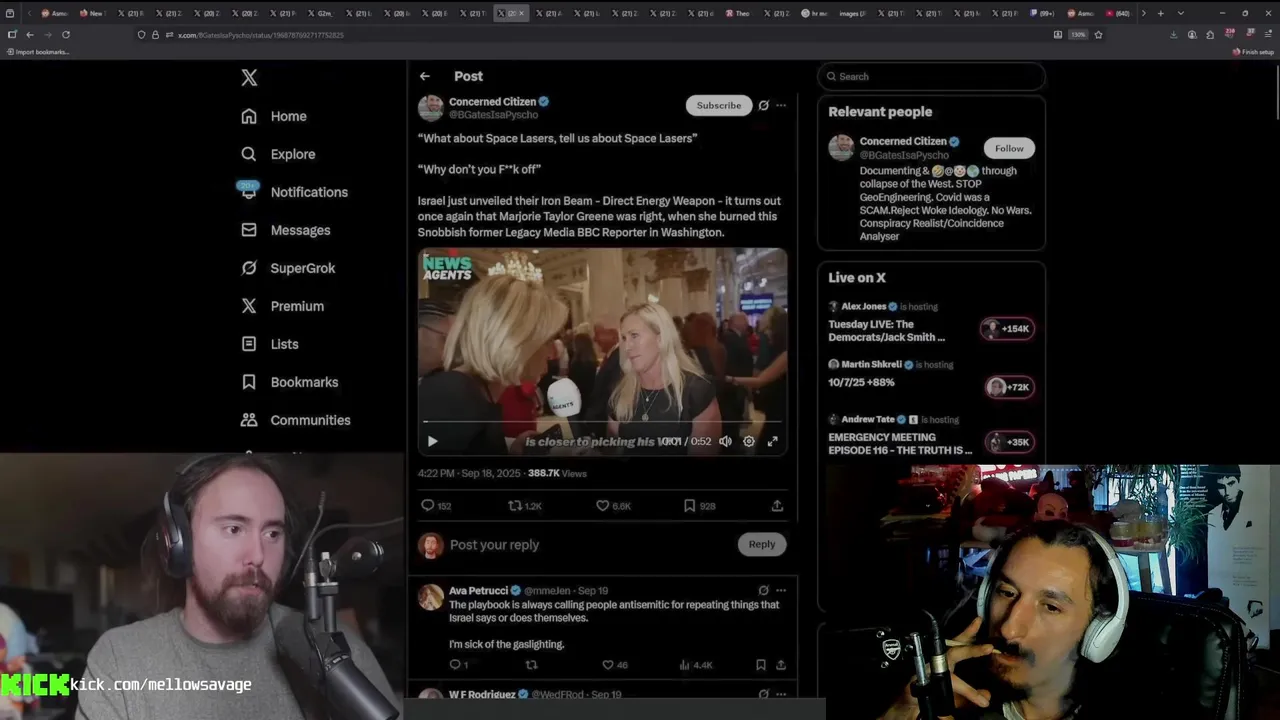Bookmark the post with 928 bookmarks
This screenshot has width=1280, height=720.
pos(699,506)
